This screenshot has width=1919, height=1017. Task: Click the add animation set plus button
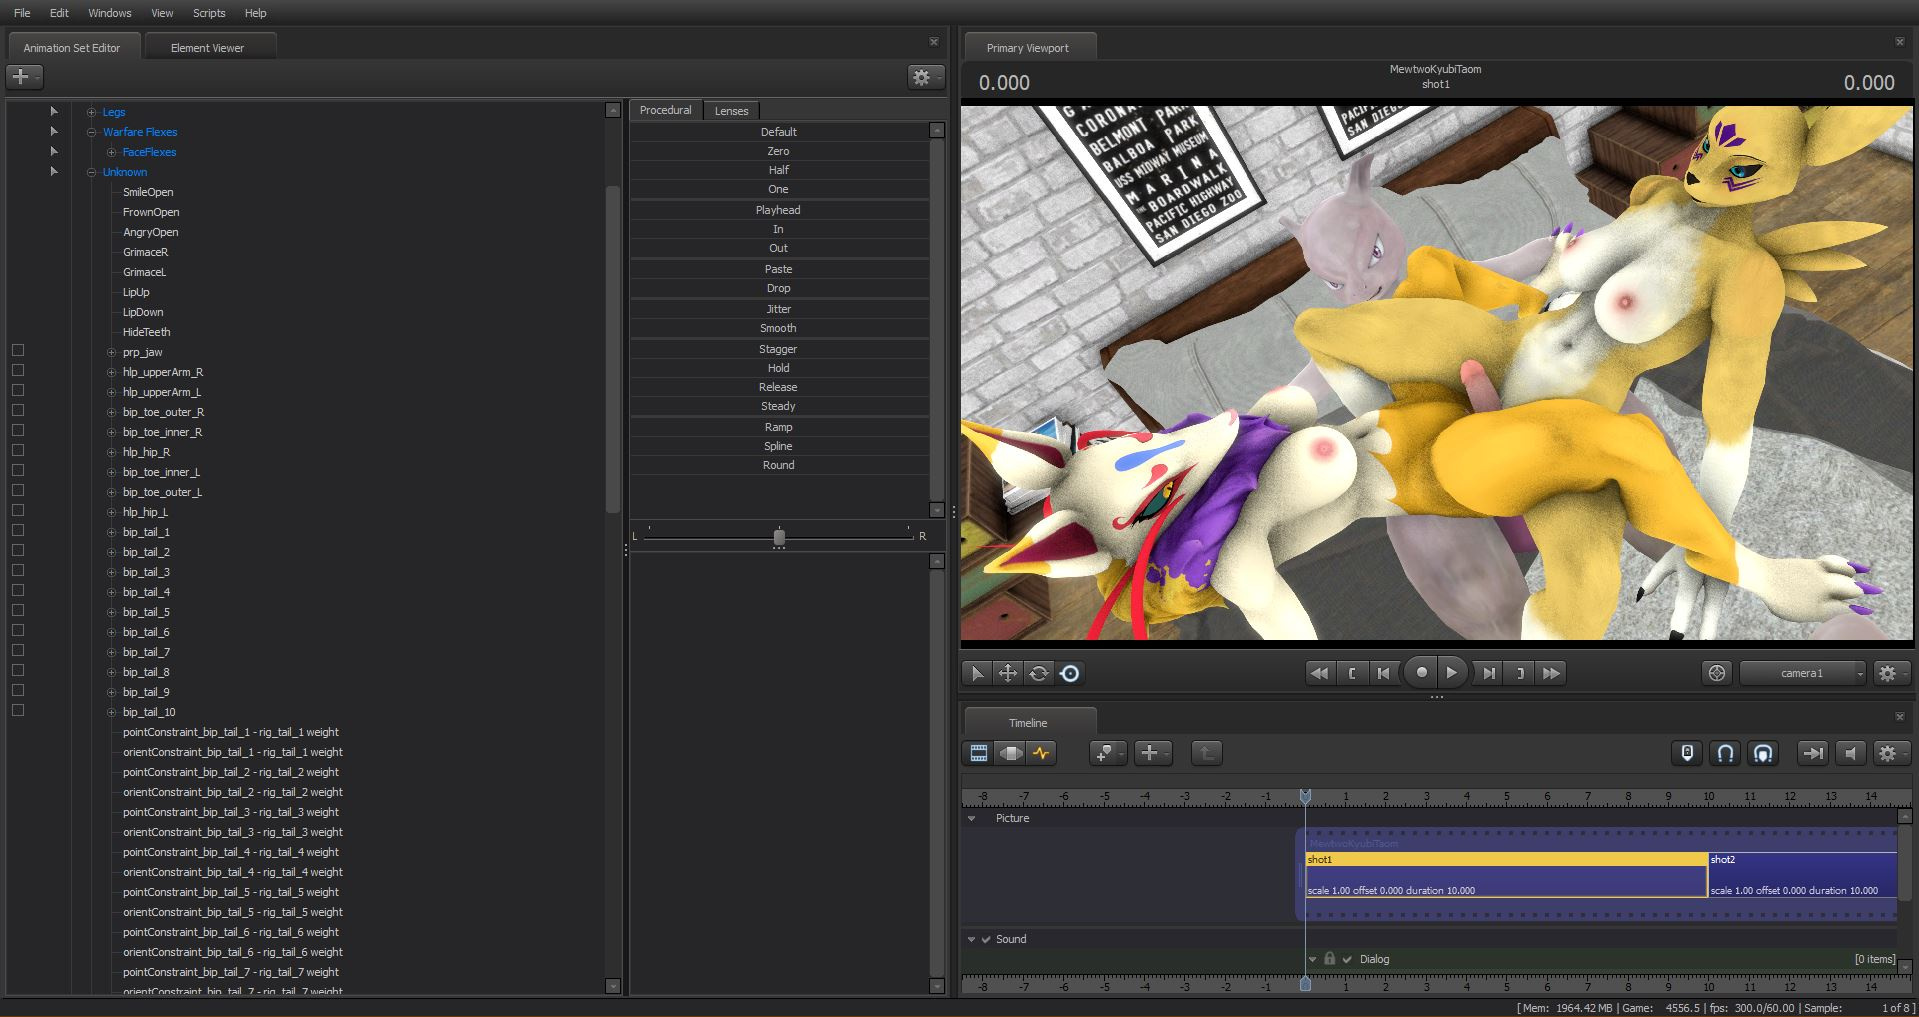(x=24, y=77)
